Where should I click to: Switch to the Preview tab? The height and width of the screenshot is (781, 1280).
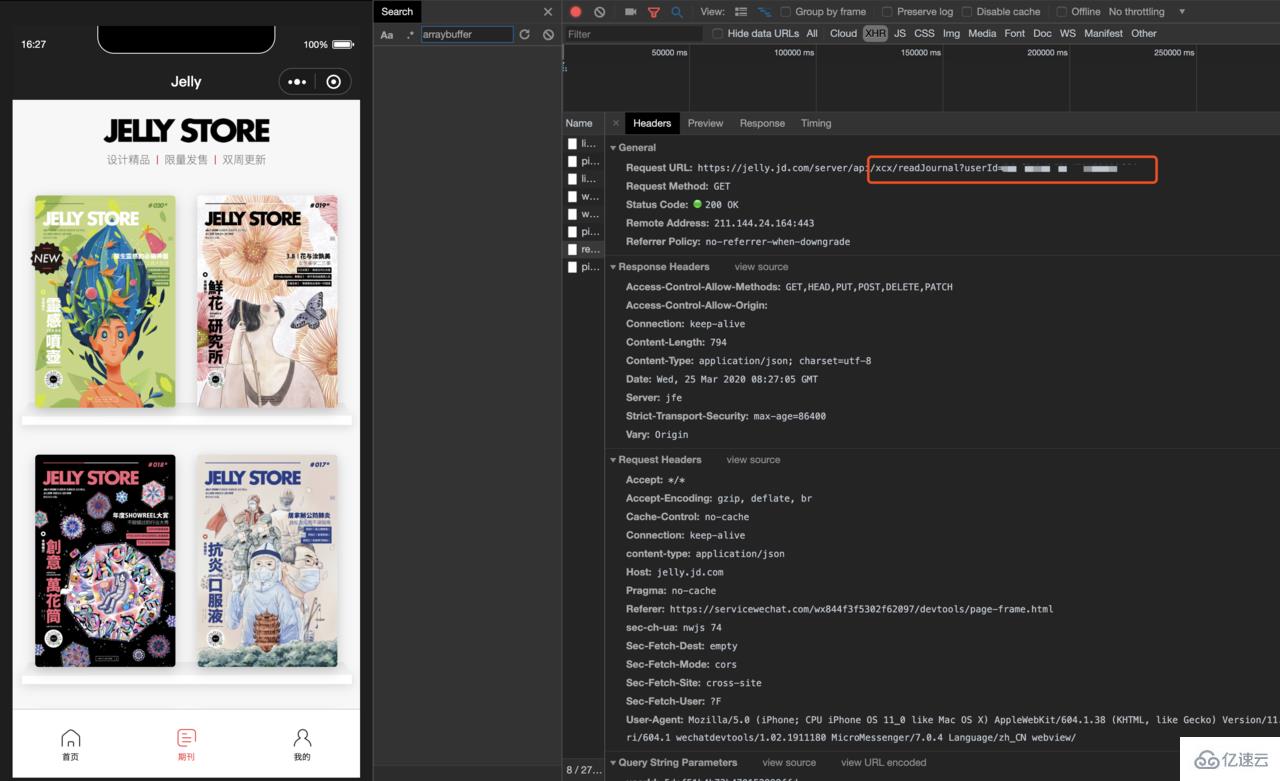pos(705,123)
